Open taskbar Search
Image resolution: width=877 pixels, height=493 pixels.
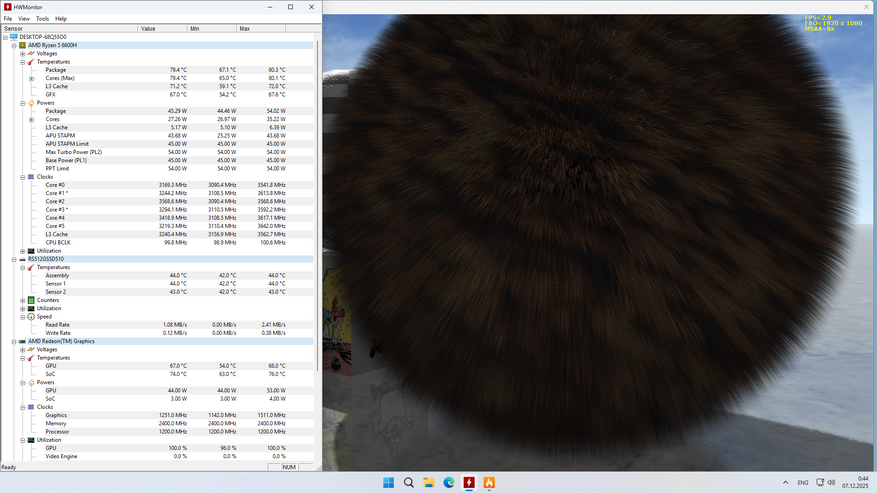click(409, 482)
